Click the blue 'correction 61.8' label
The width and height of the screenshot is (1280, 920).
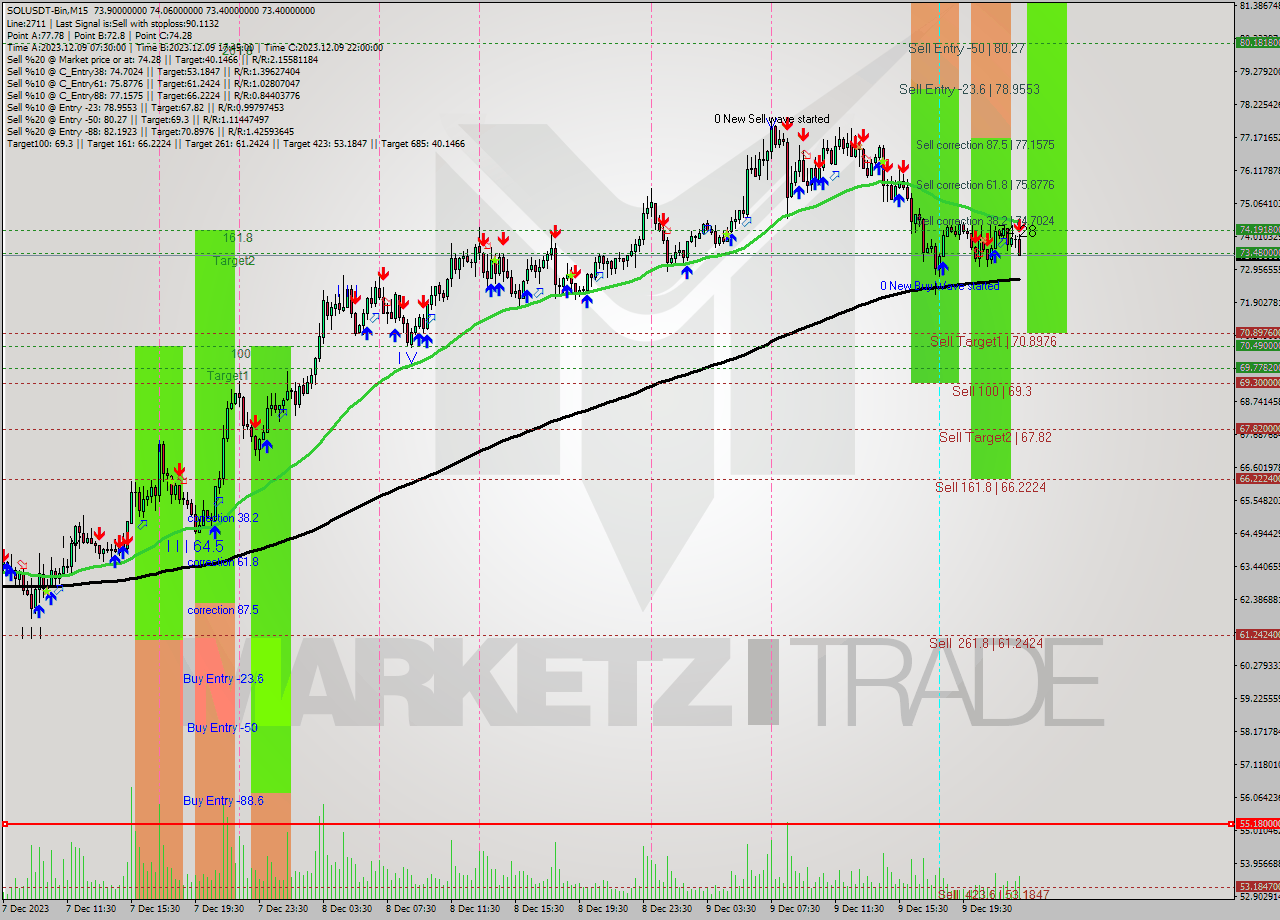pyautogui.click(x=223, y=562)
